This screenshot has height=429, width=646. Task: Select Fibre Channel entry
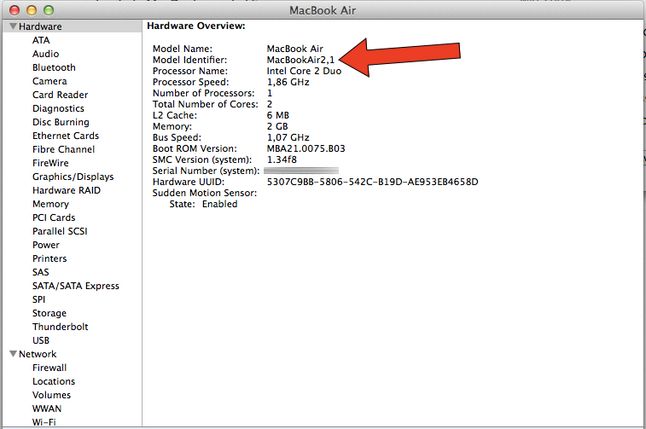click(x=63, y=149)
